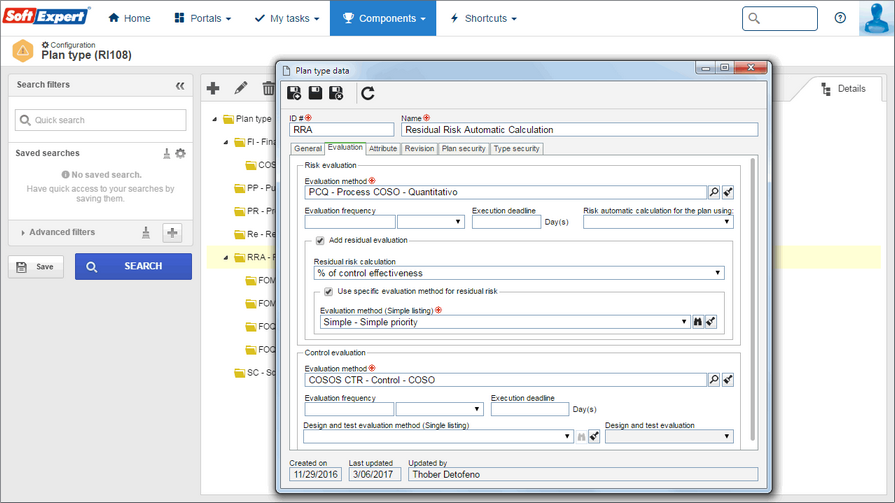This screenshot has height=503, width=895.
Task: Open the My tasks menu
Action: 287,18
